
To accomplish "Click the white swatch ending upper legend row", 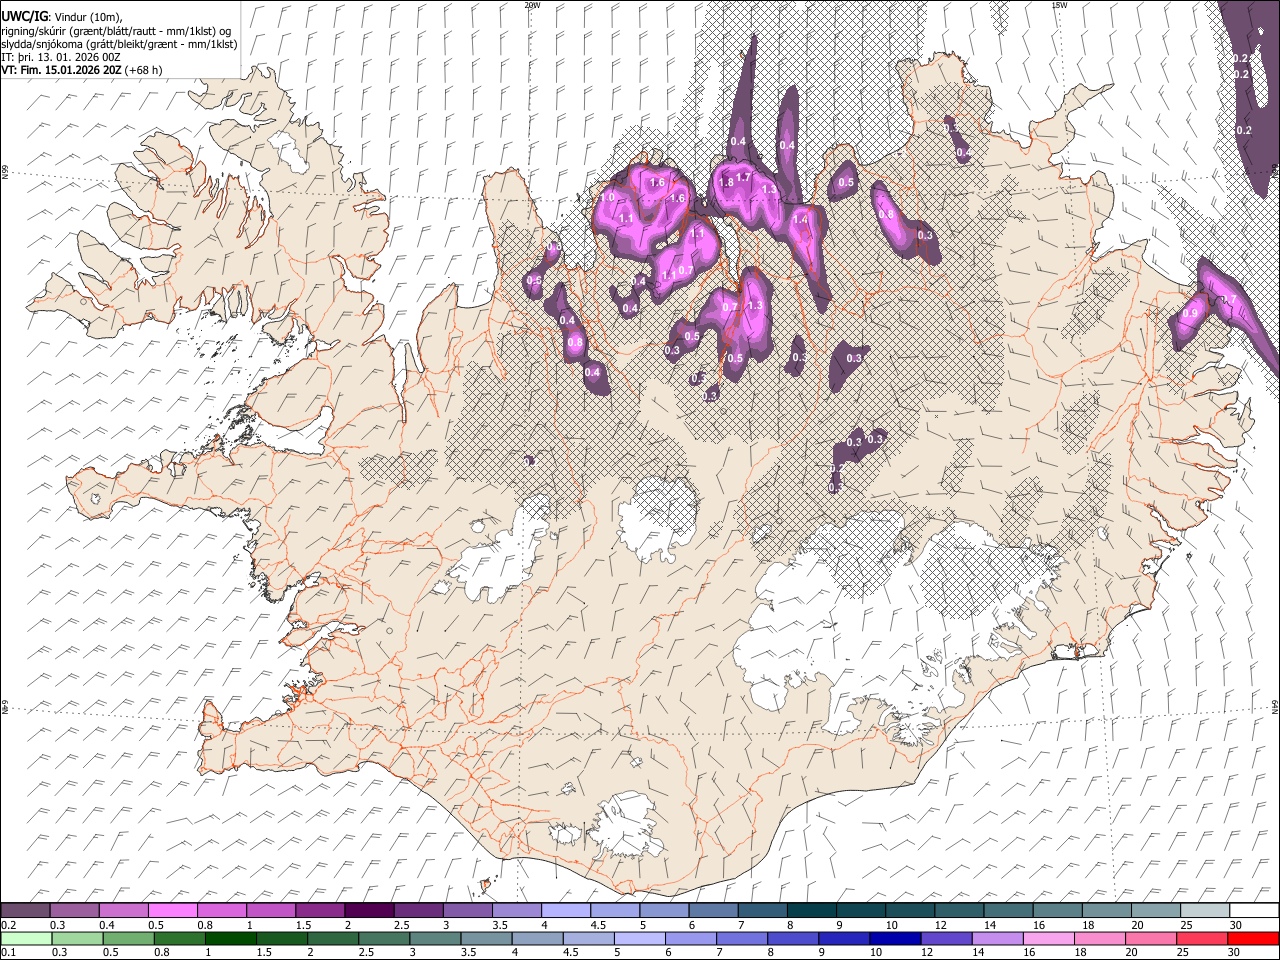I will pyautogui.click(x=1253, y=910).
